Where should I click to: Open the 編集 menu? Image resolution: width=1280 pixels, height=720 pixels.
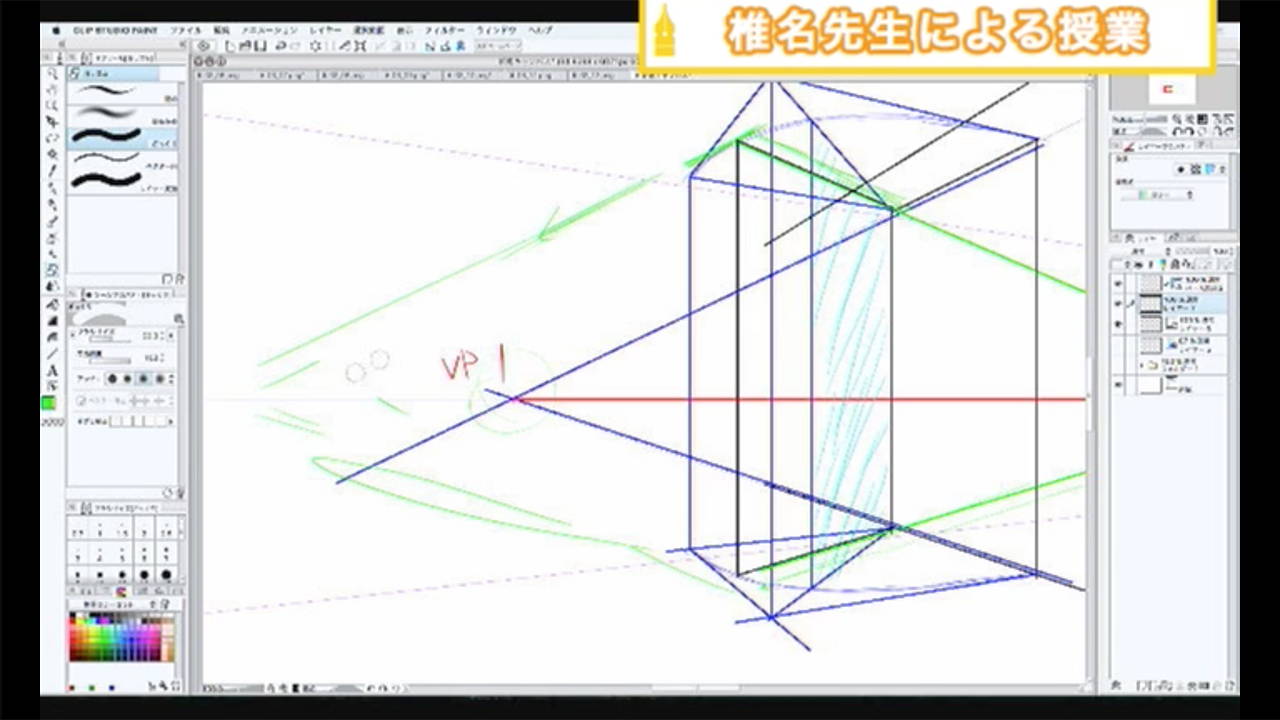(221, 30)
